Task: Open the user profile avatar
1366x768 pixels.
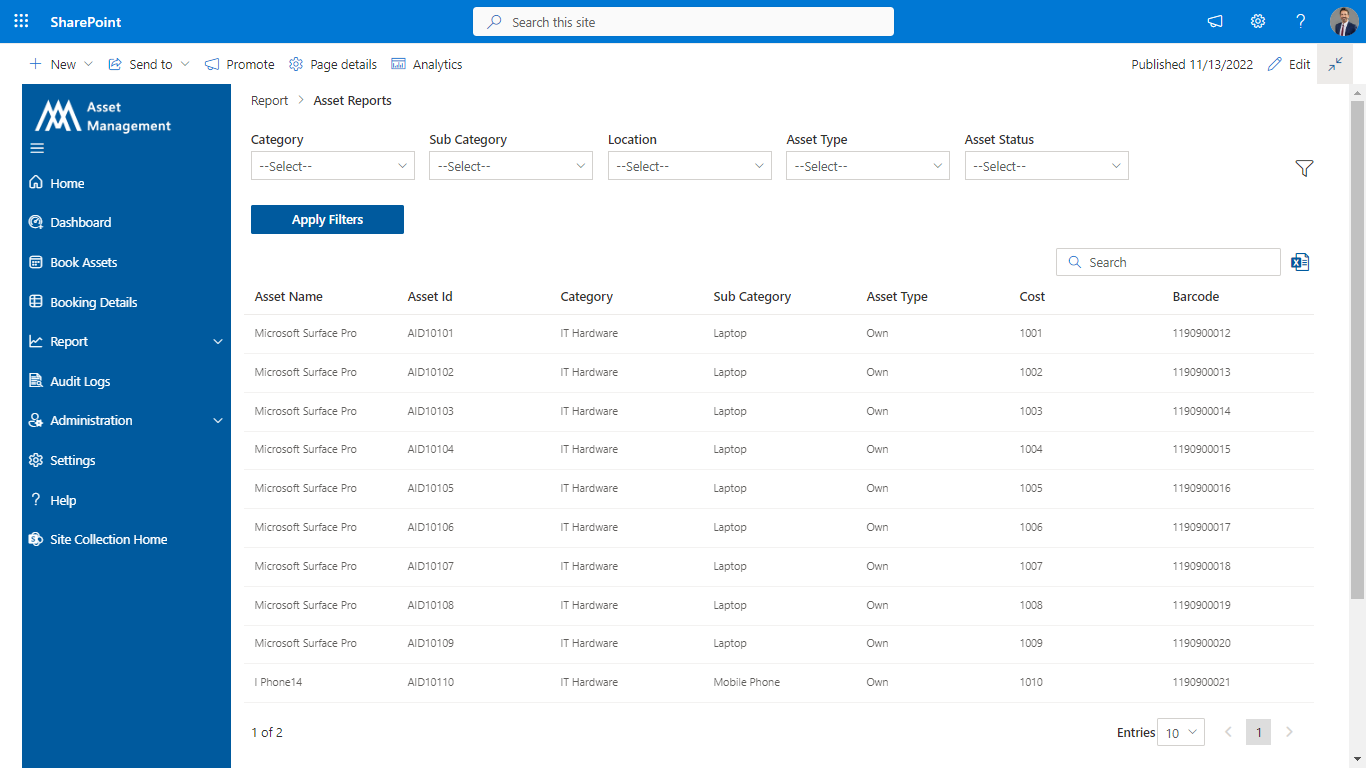Action: click(x=1343, y=21)
